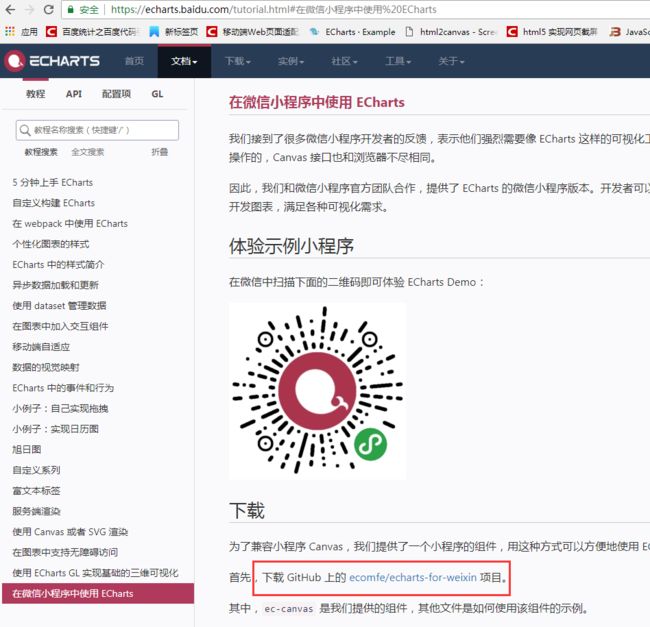Open html2canvas bookmark
The width and height of the screenshot is (650, 627).
click(x=450, y=31)
